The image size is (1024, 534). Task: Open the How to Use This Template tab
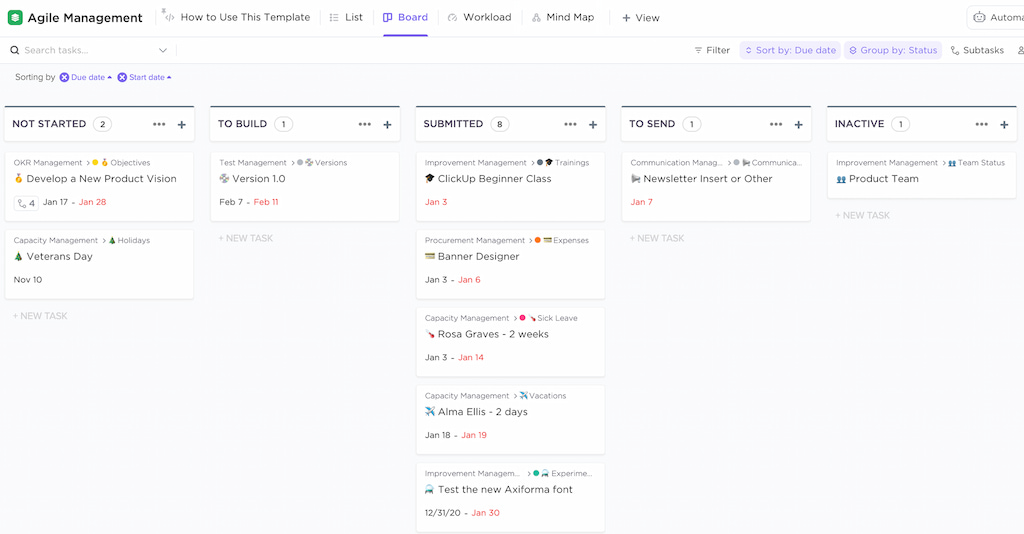(236, 17)
